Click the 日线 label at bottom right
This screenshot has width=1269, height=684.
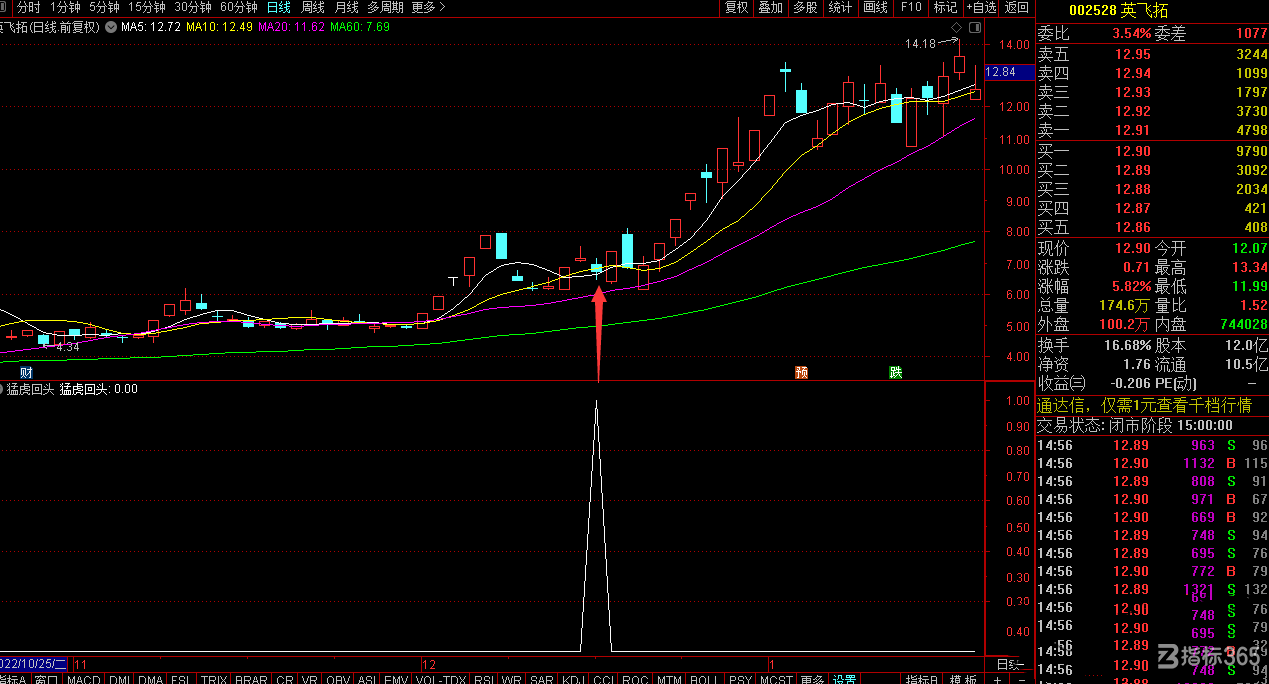(x=1009, y=664)
